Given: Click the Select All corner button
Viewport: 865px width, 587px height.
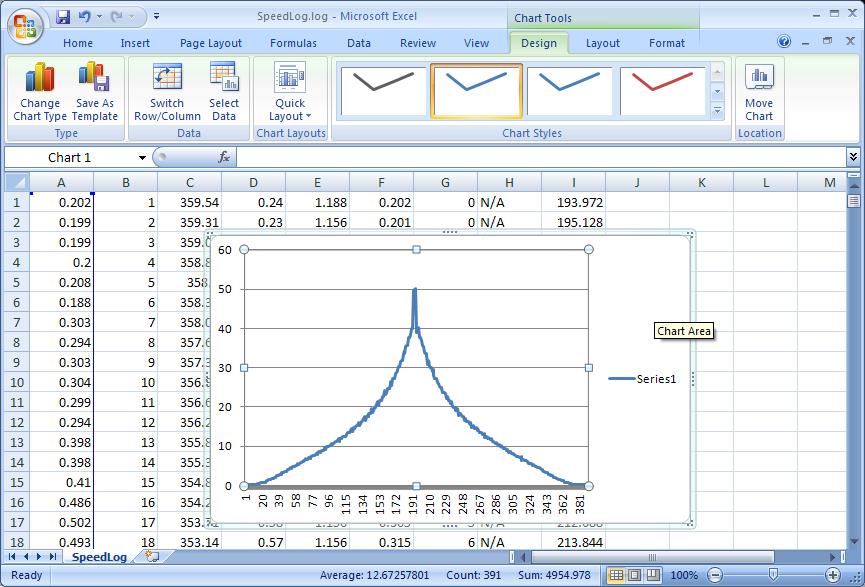Looking at the screenshot, I should (x=17, y=182).
